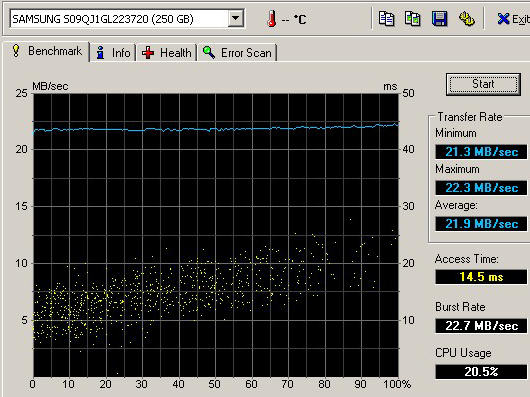Click the Start benchmark button
Image resolution: width=530 pixels, height=397 pixels.
pyautogui.click(x=483, y=84)
